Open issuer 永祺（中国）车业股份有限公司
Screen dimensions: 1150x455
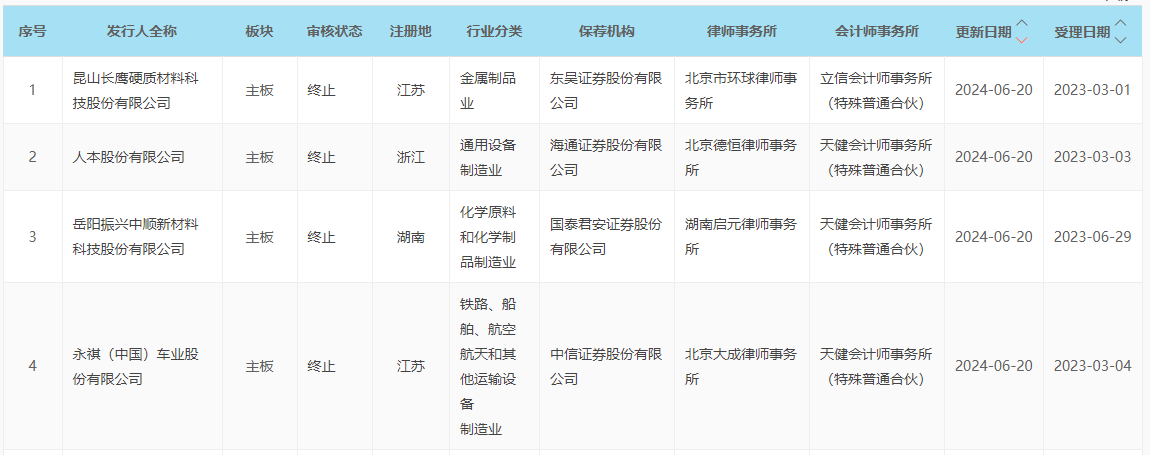pyautogui.click(x=136, y=366)
